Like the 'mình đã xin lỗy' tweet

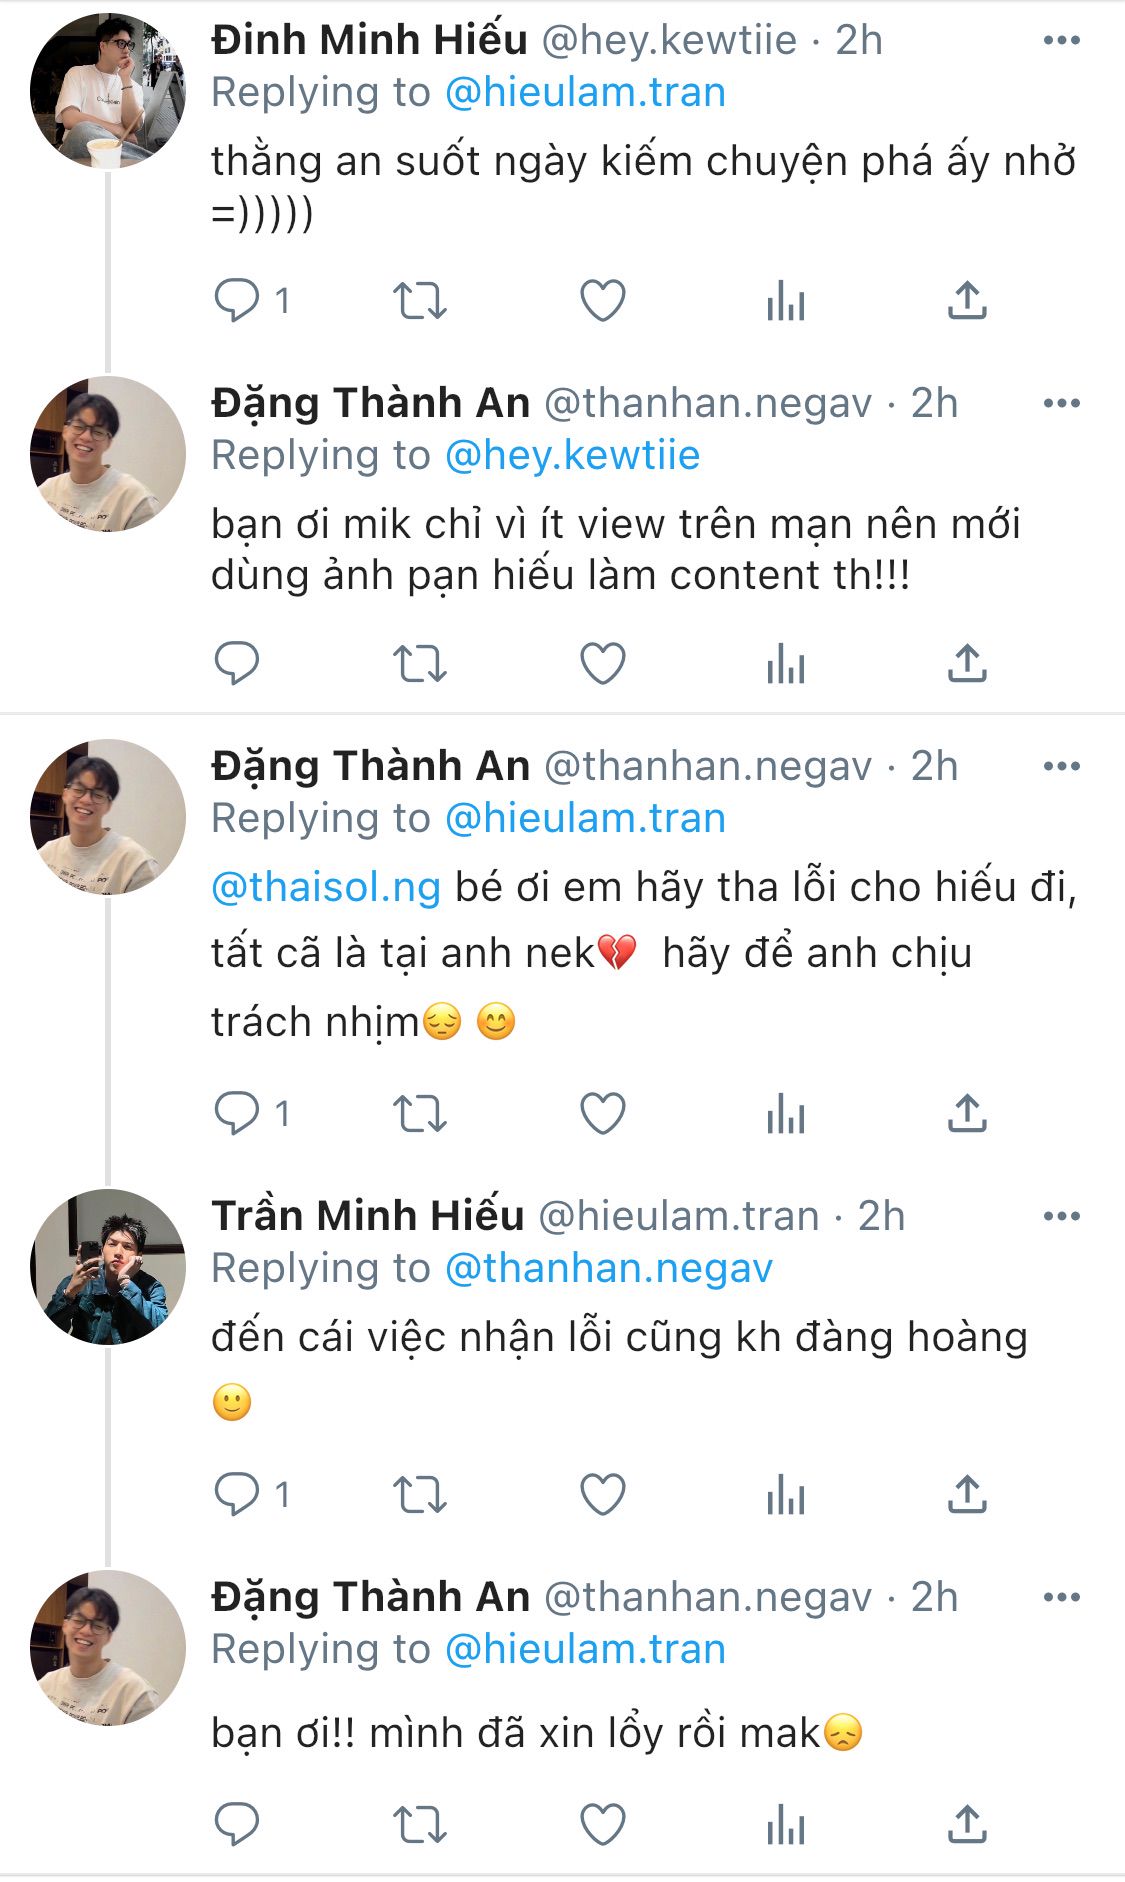tap(603, 1824)
